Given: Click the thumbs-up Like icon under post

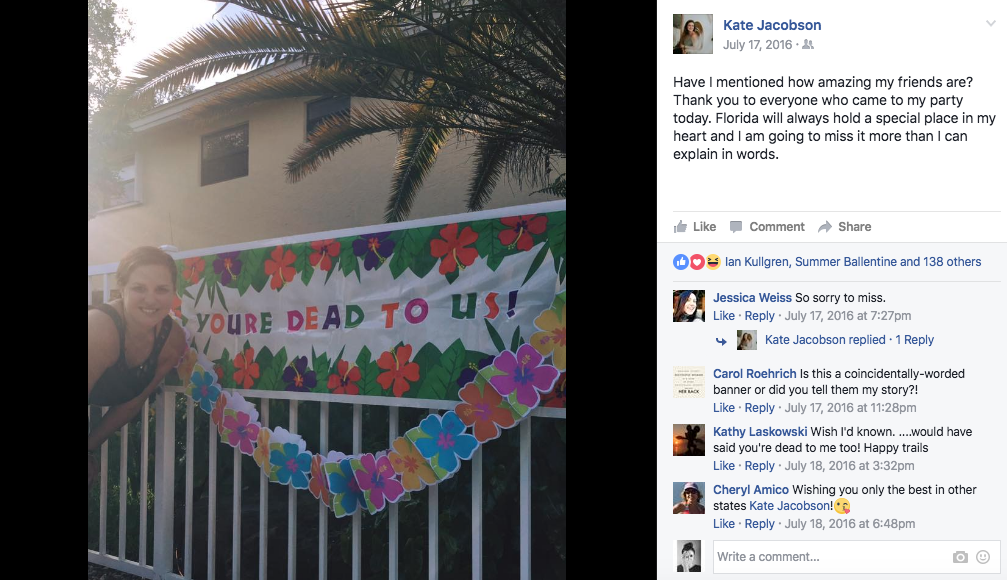Looking at the screenshot, I should coord(680,226).
